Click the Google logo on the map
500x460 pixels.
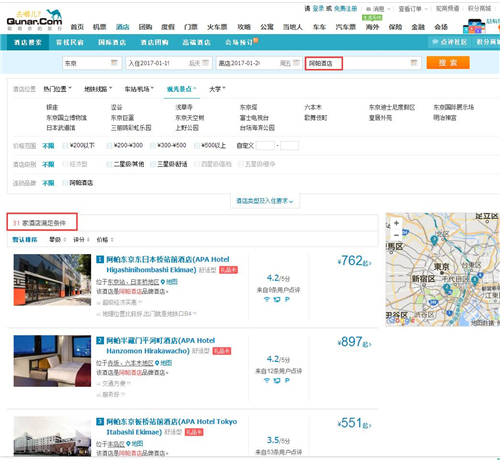(x=401, y=320)
